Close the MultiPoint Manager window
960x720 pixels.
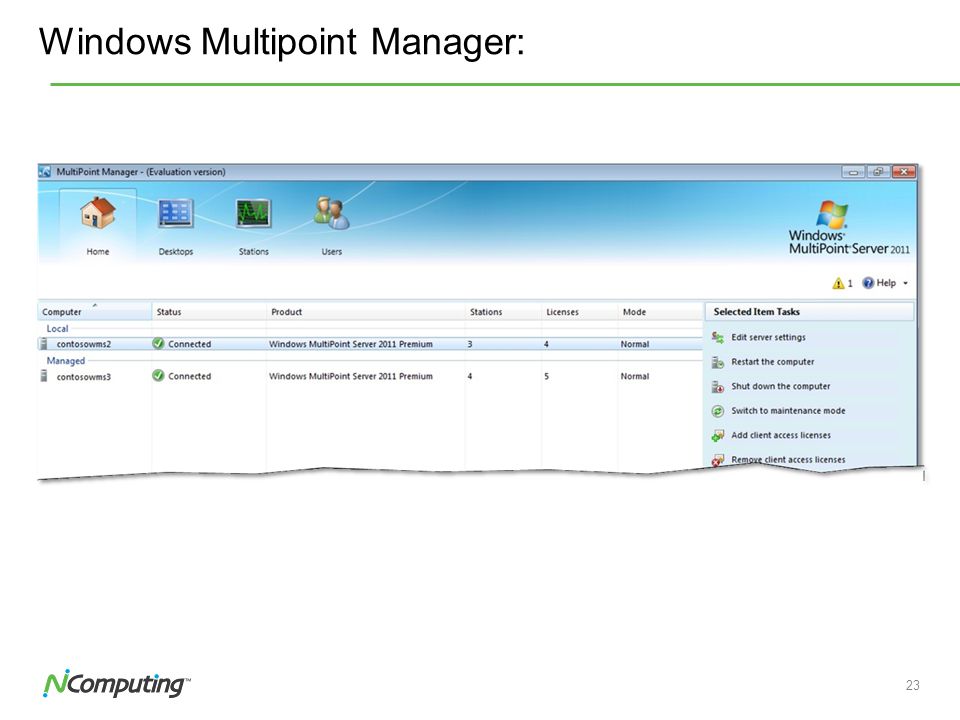[904, 172]
